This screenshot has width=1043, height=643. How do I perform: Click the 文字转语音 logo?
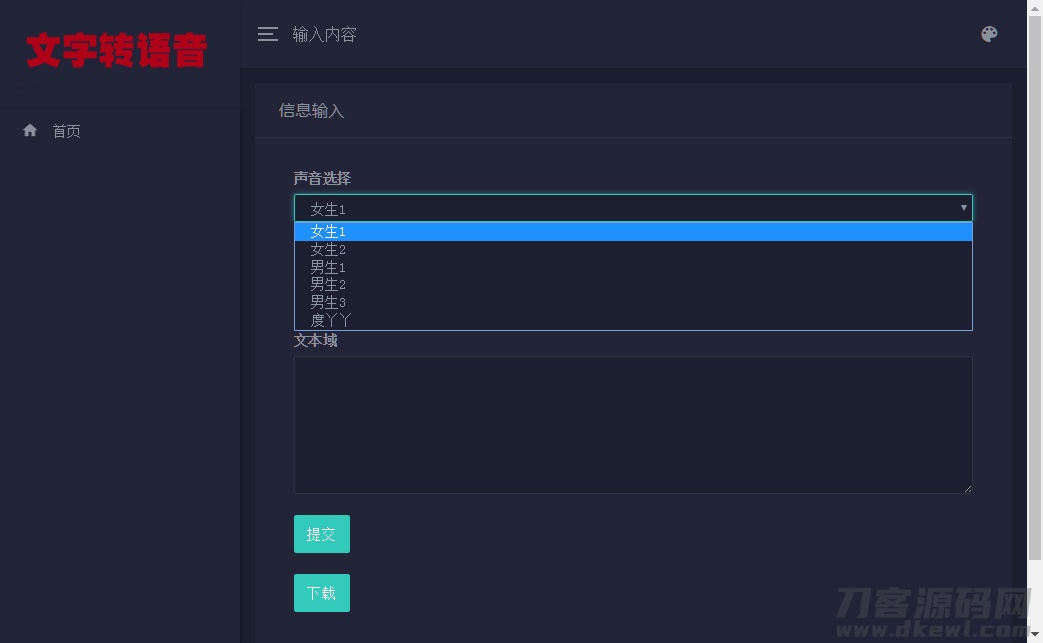coord(113,48)
